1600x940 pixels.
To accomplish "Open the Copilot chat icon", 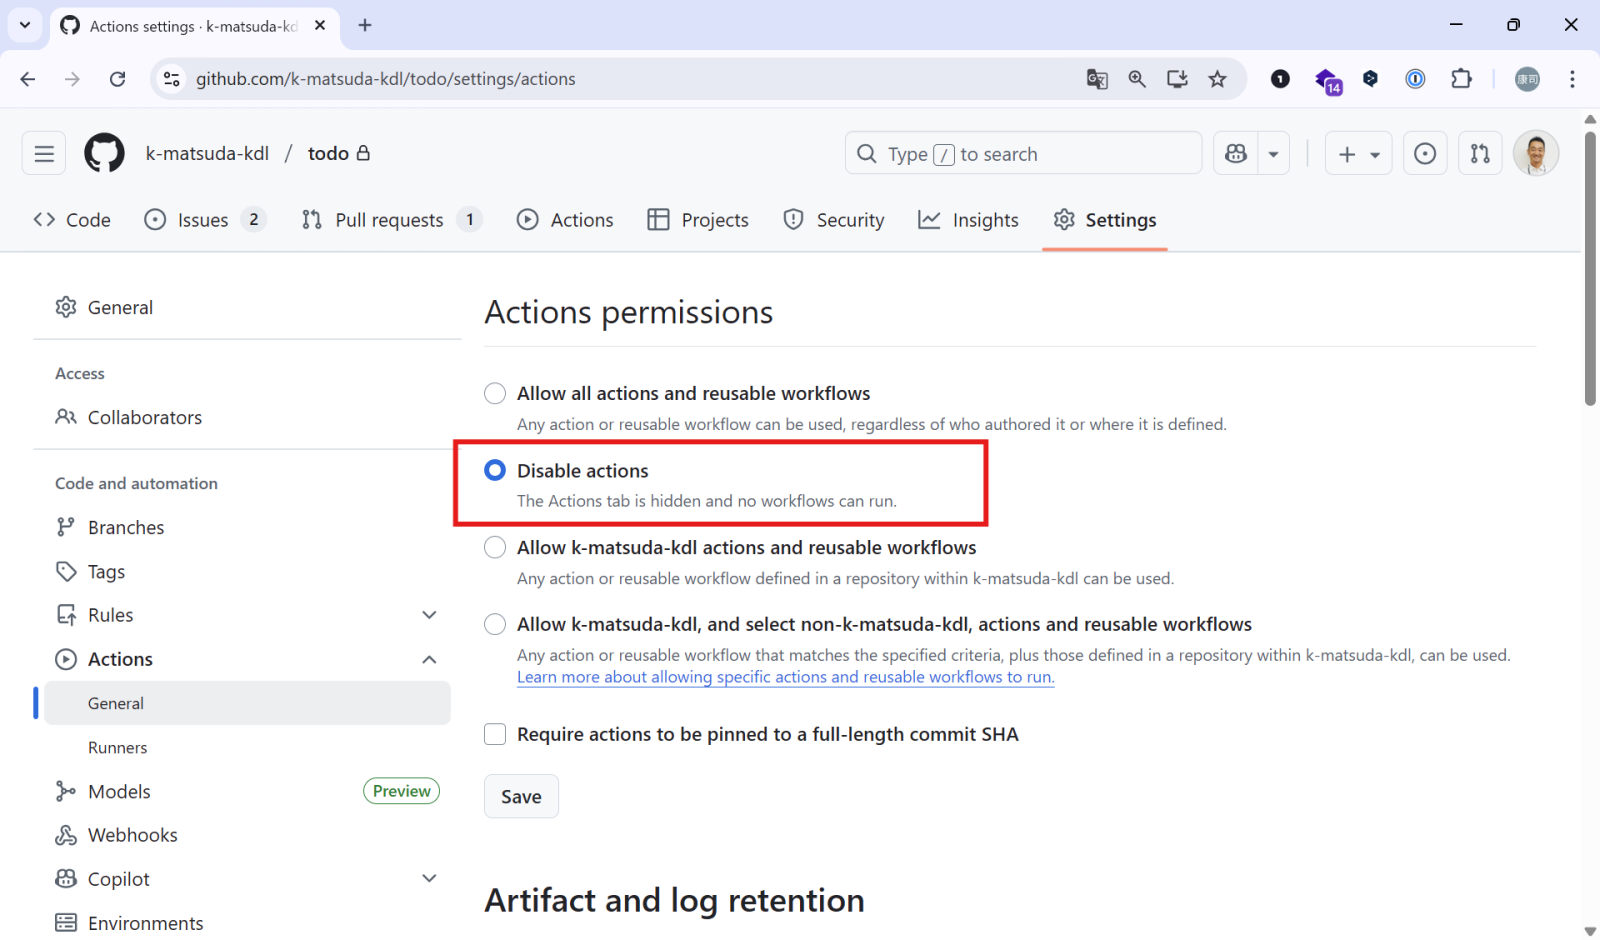I will (x=1236, y=154).
